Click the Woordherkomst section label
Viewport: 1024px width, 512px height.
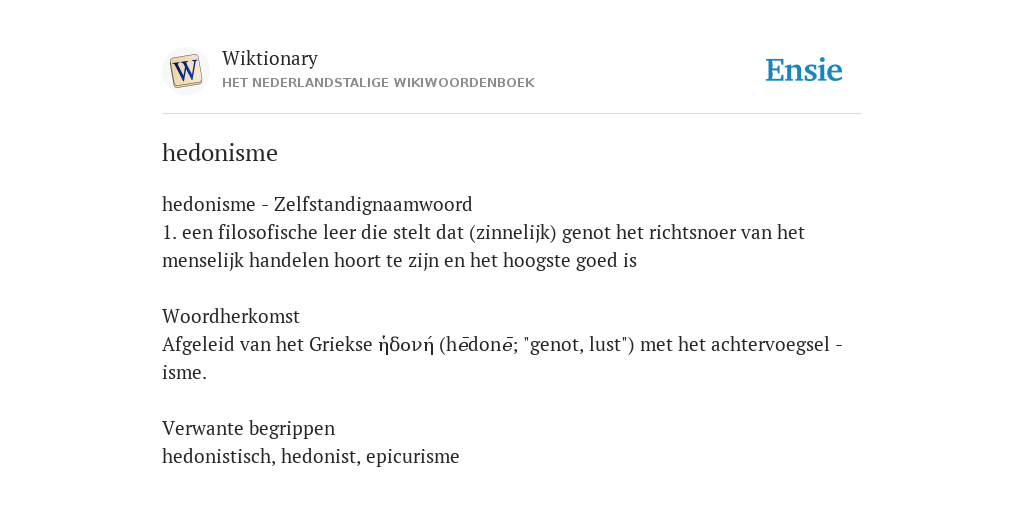(x=231, y=317)
